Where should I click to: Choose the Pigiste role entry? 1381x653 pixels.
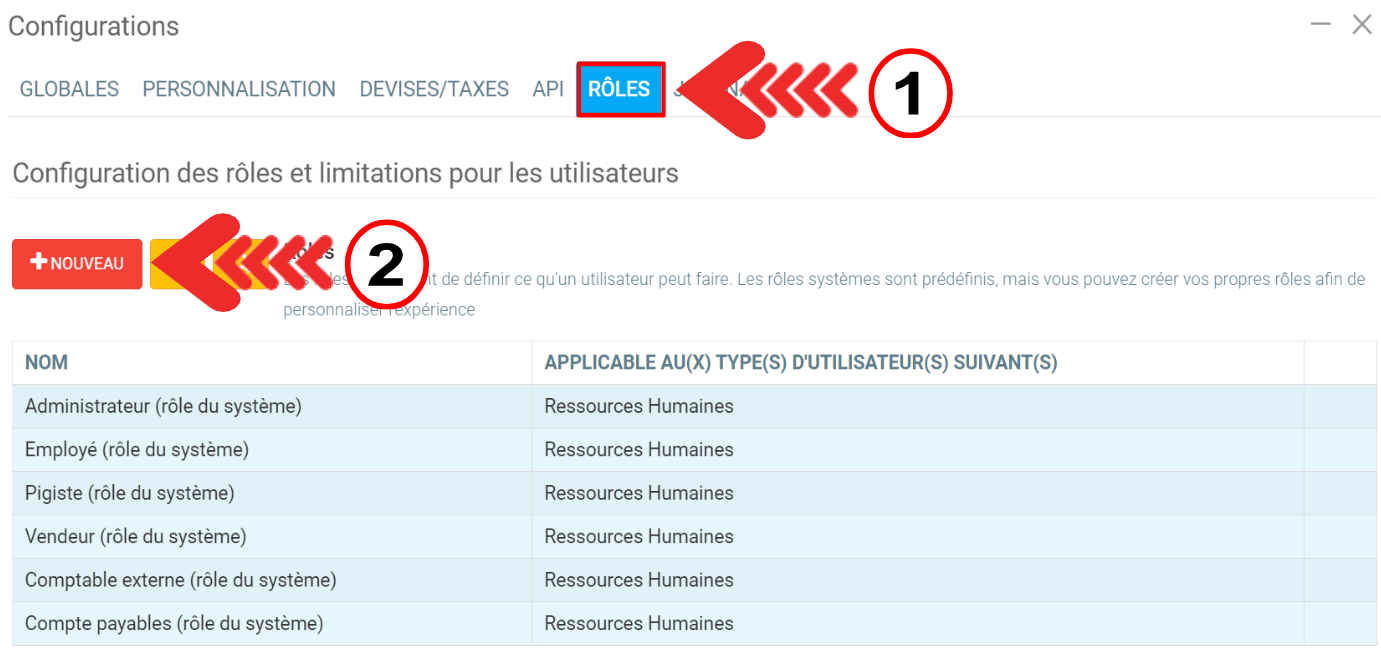[x=130, y=493]
